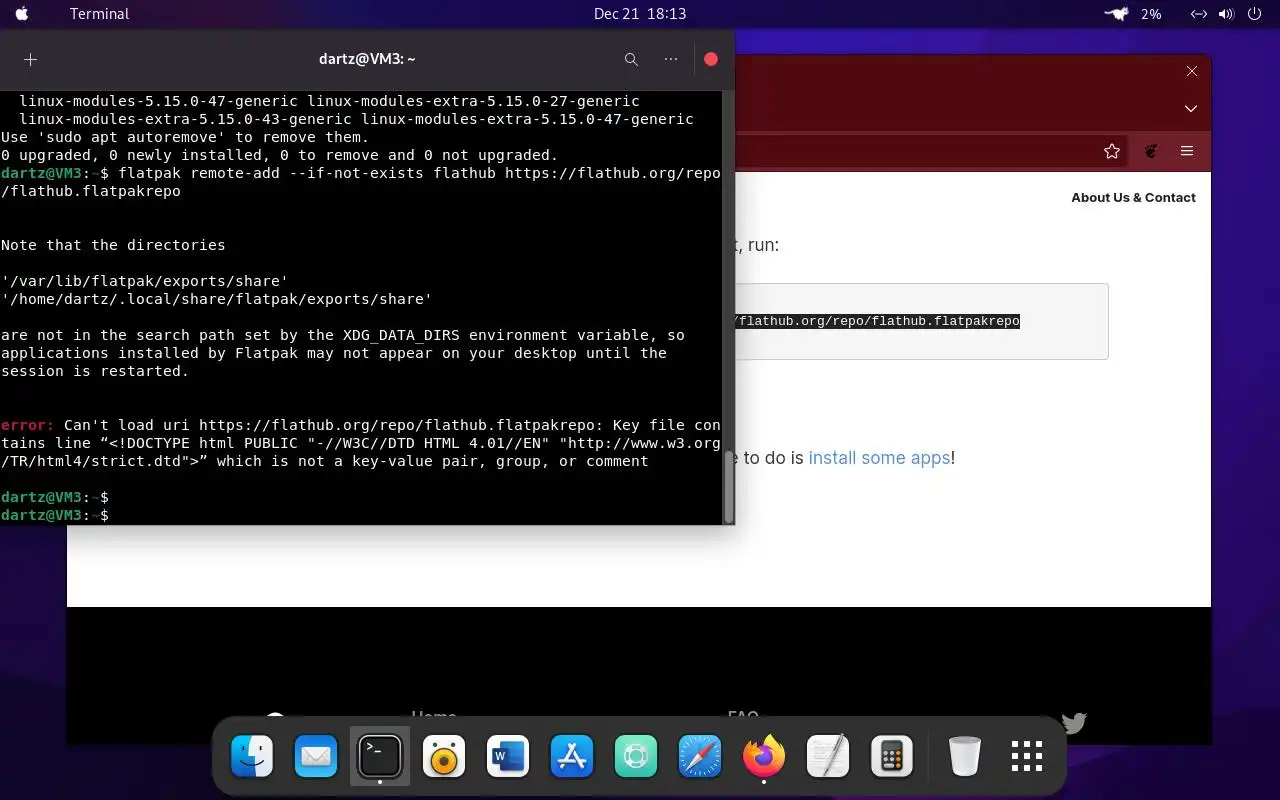Show all applications grid in dock
Screen dimensions: 1280x800
pyautogui.click(x=1027, y=757)
